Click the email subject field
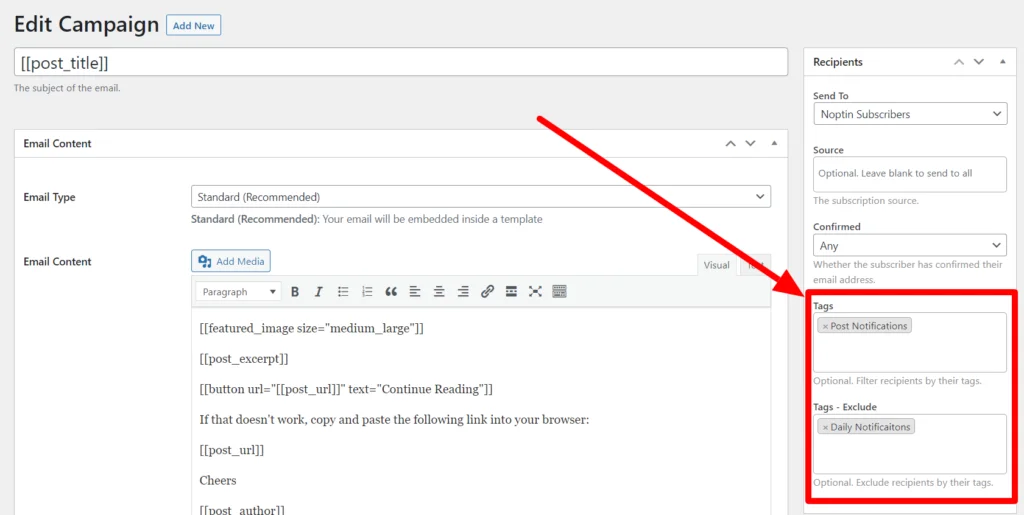Viewport: 1024px width, 515px height. [x=401, y=63]
